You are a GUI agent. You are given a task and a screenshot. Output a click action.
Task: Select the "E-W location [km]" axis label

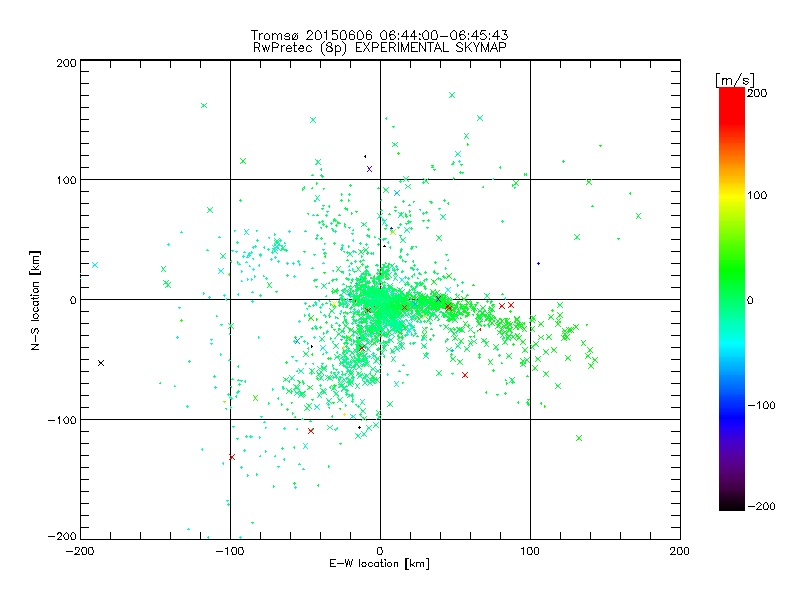(379, 564)
